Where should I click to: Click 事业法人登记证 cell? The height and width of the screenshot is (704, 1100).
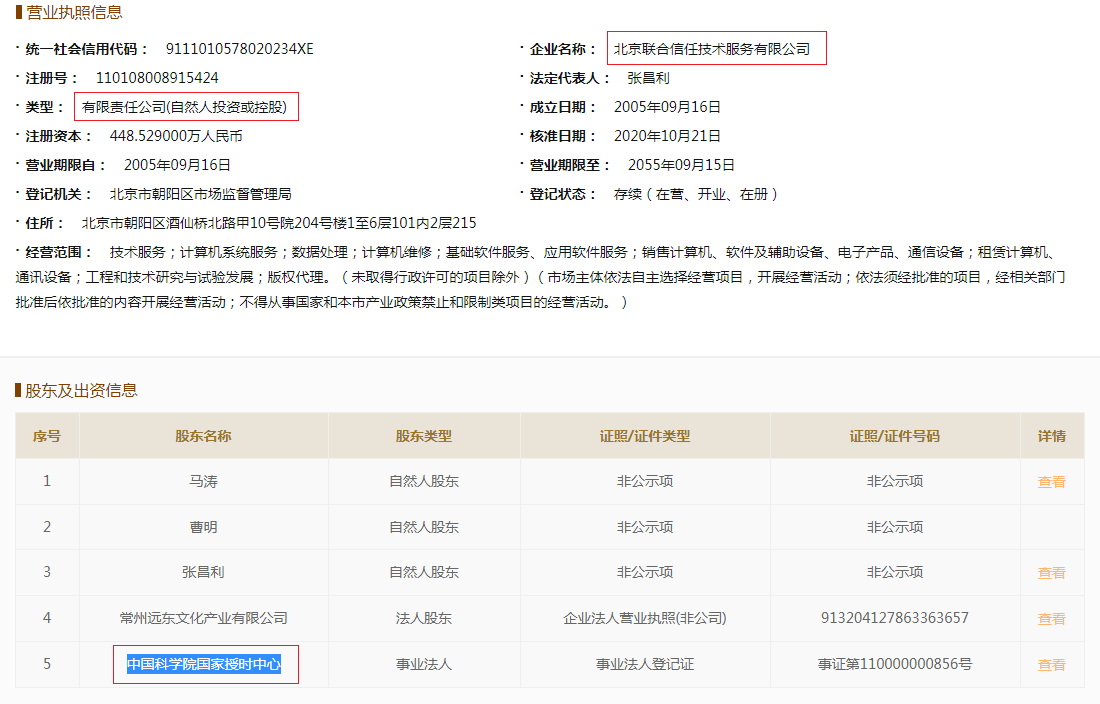point(645,664)
